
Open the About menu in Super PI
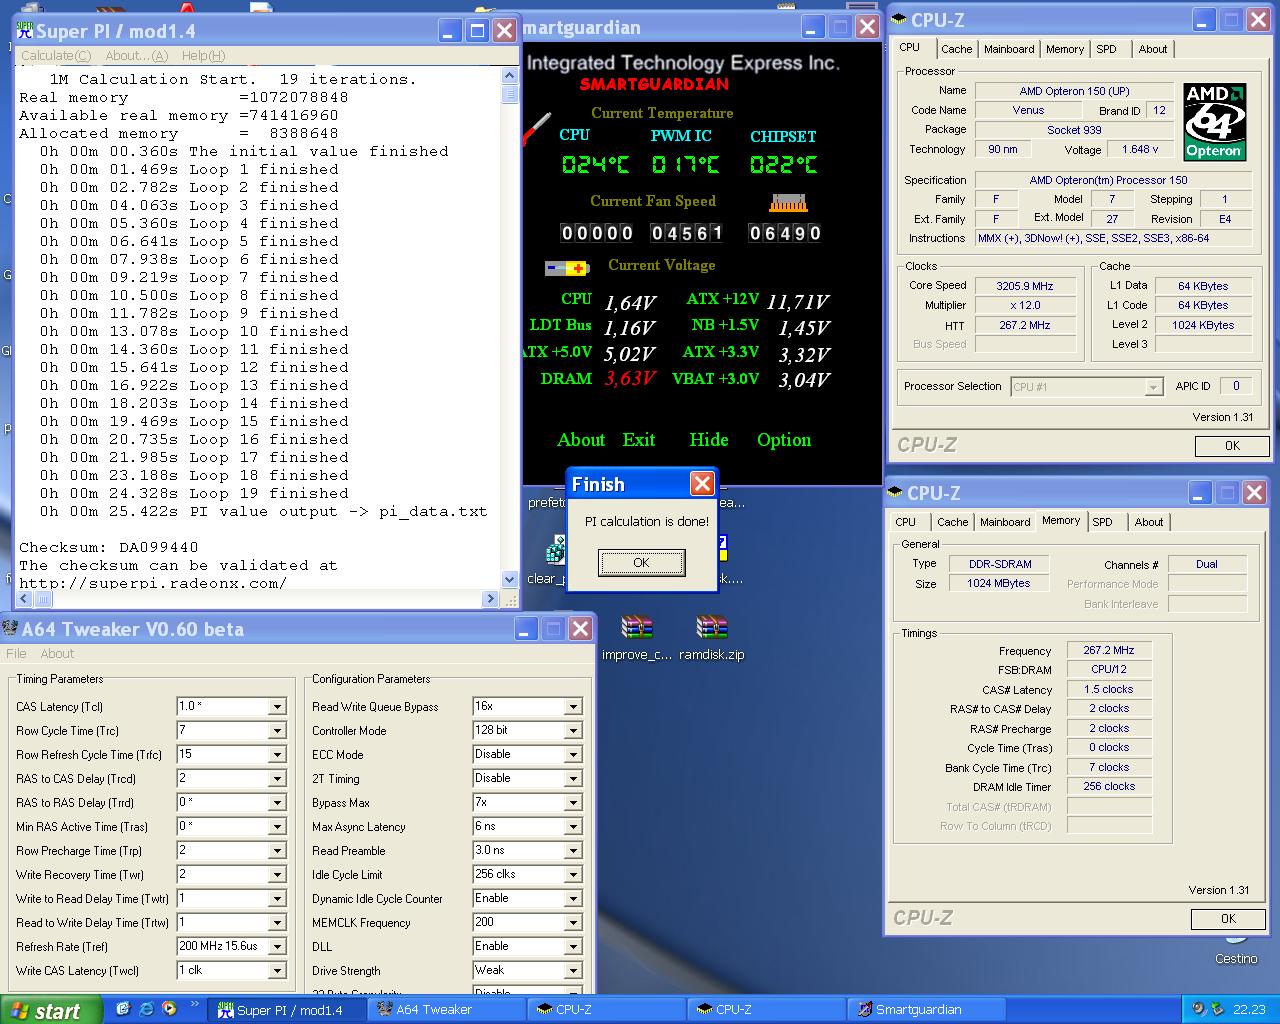point(136,56)
